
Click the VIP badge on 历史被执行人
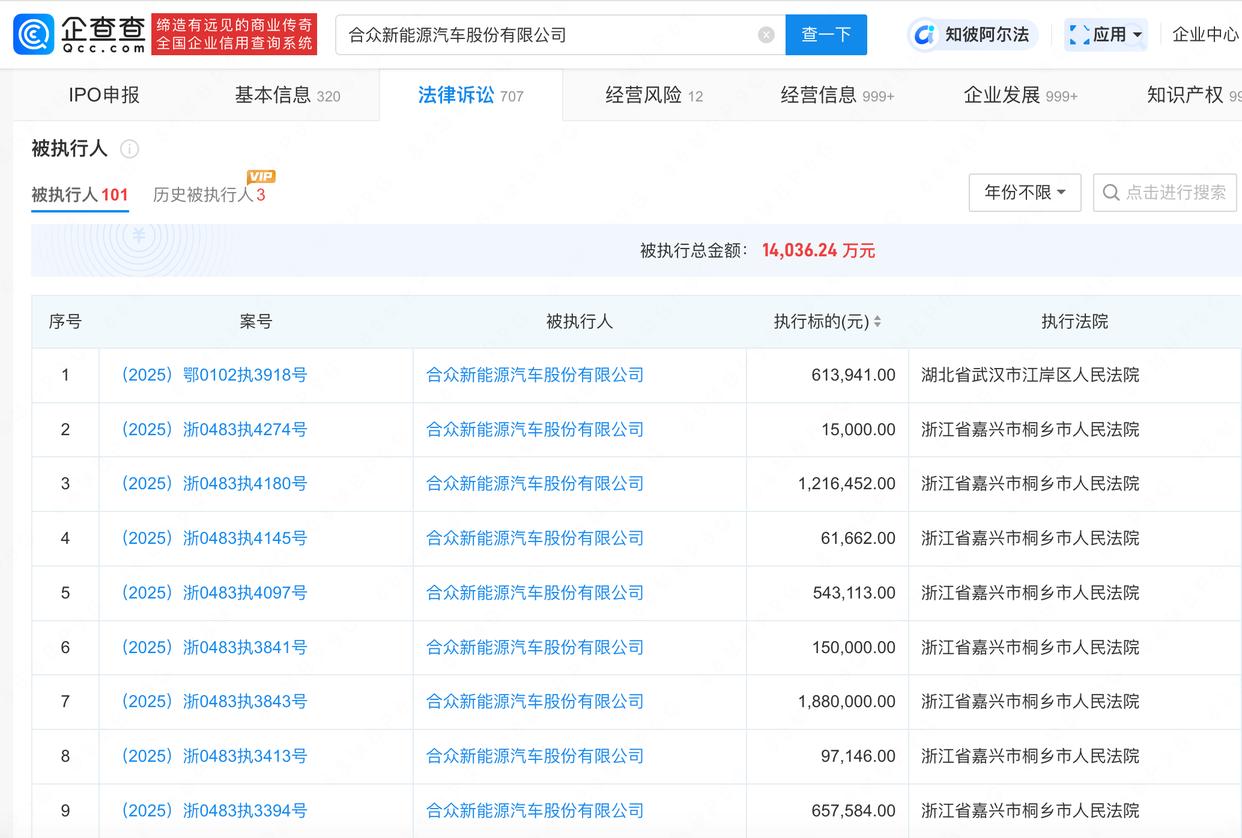(x=260, y=177)
